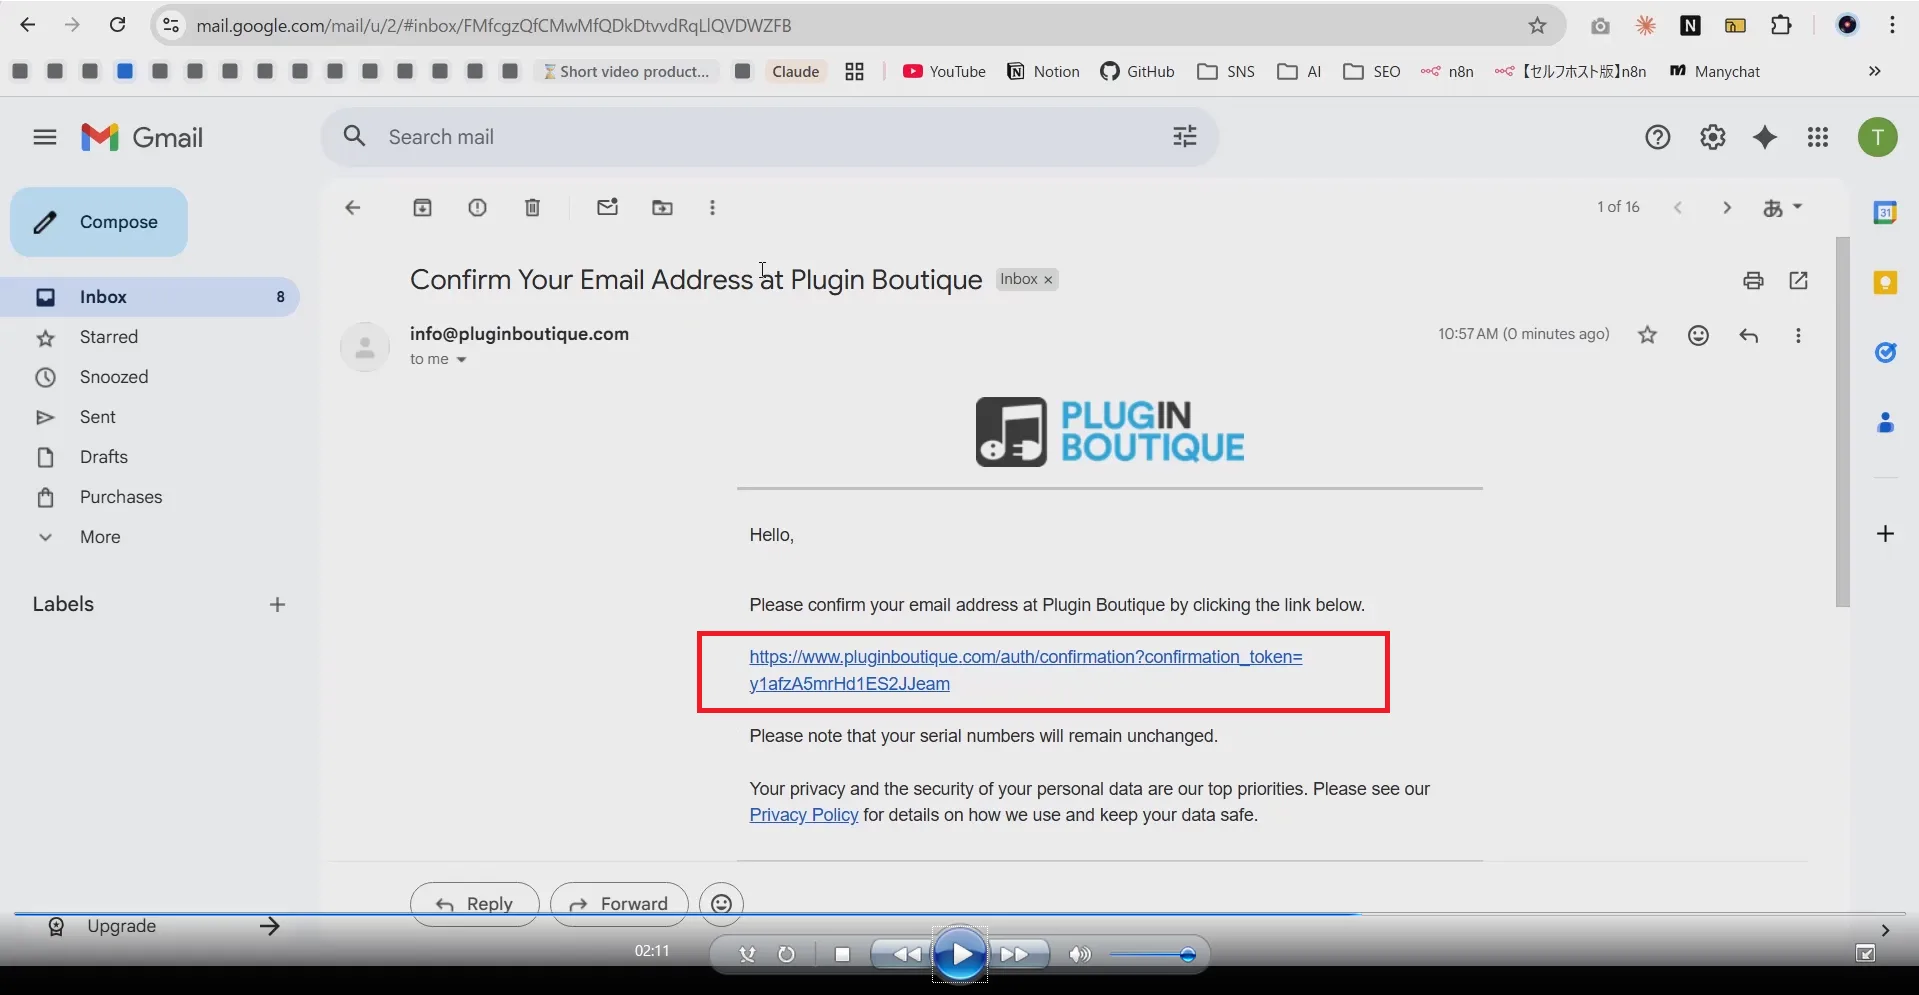Viewport: 1919px width, 995px height.
Task: Mute the video player volume
Action: pos(1079,955)
